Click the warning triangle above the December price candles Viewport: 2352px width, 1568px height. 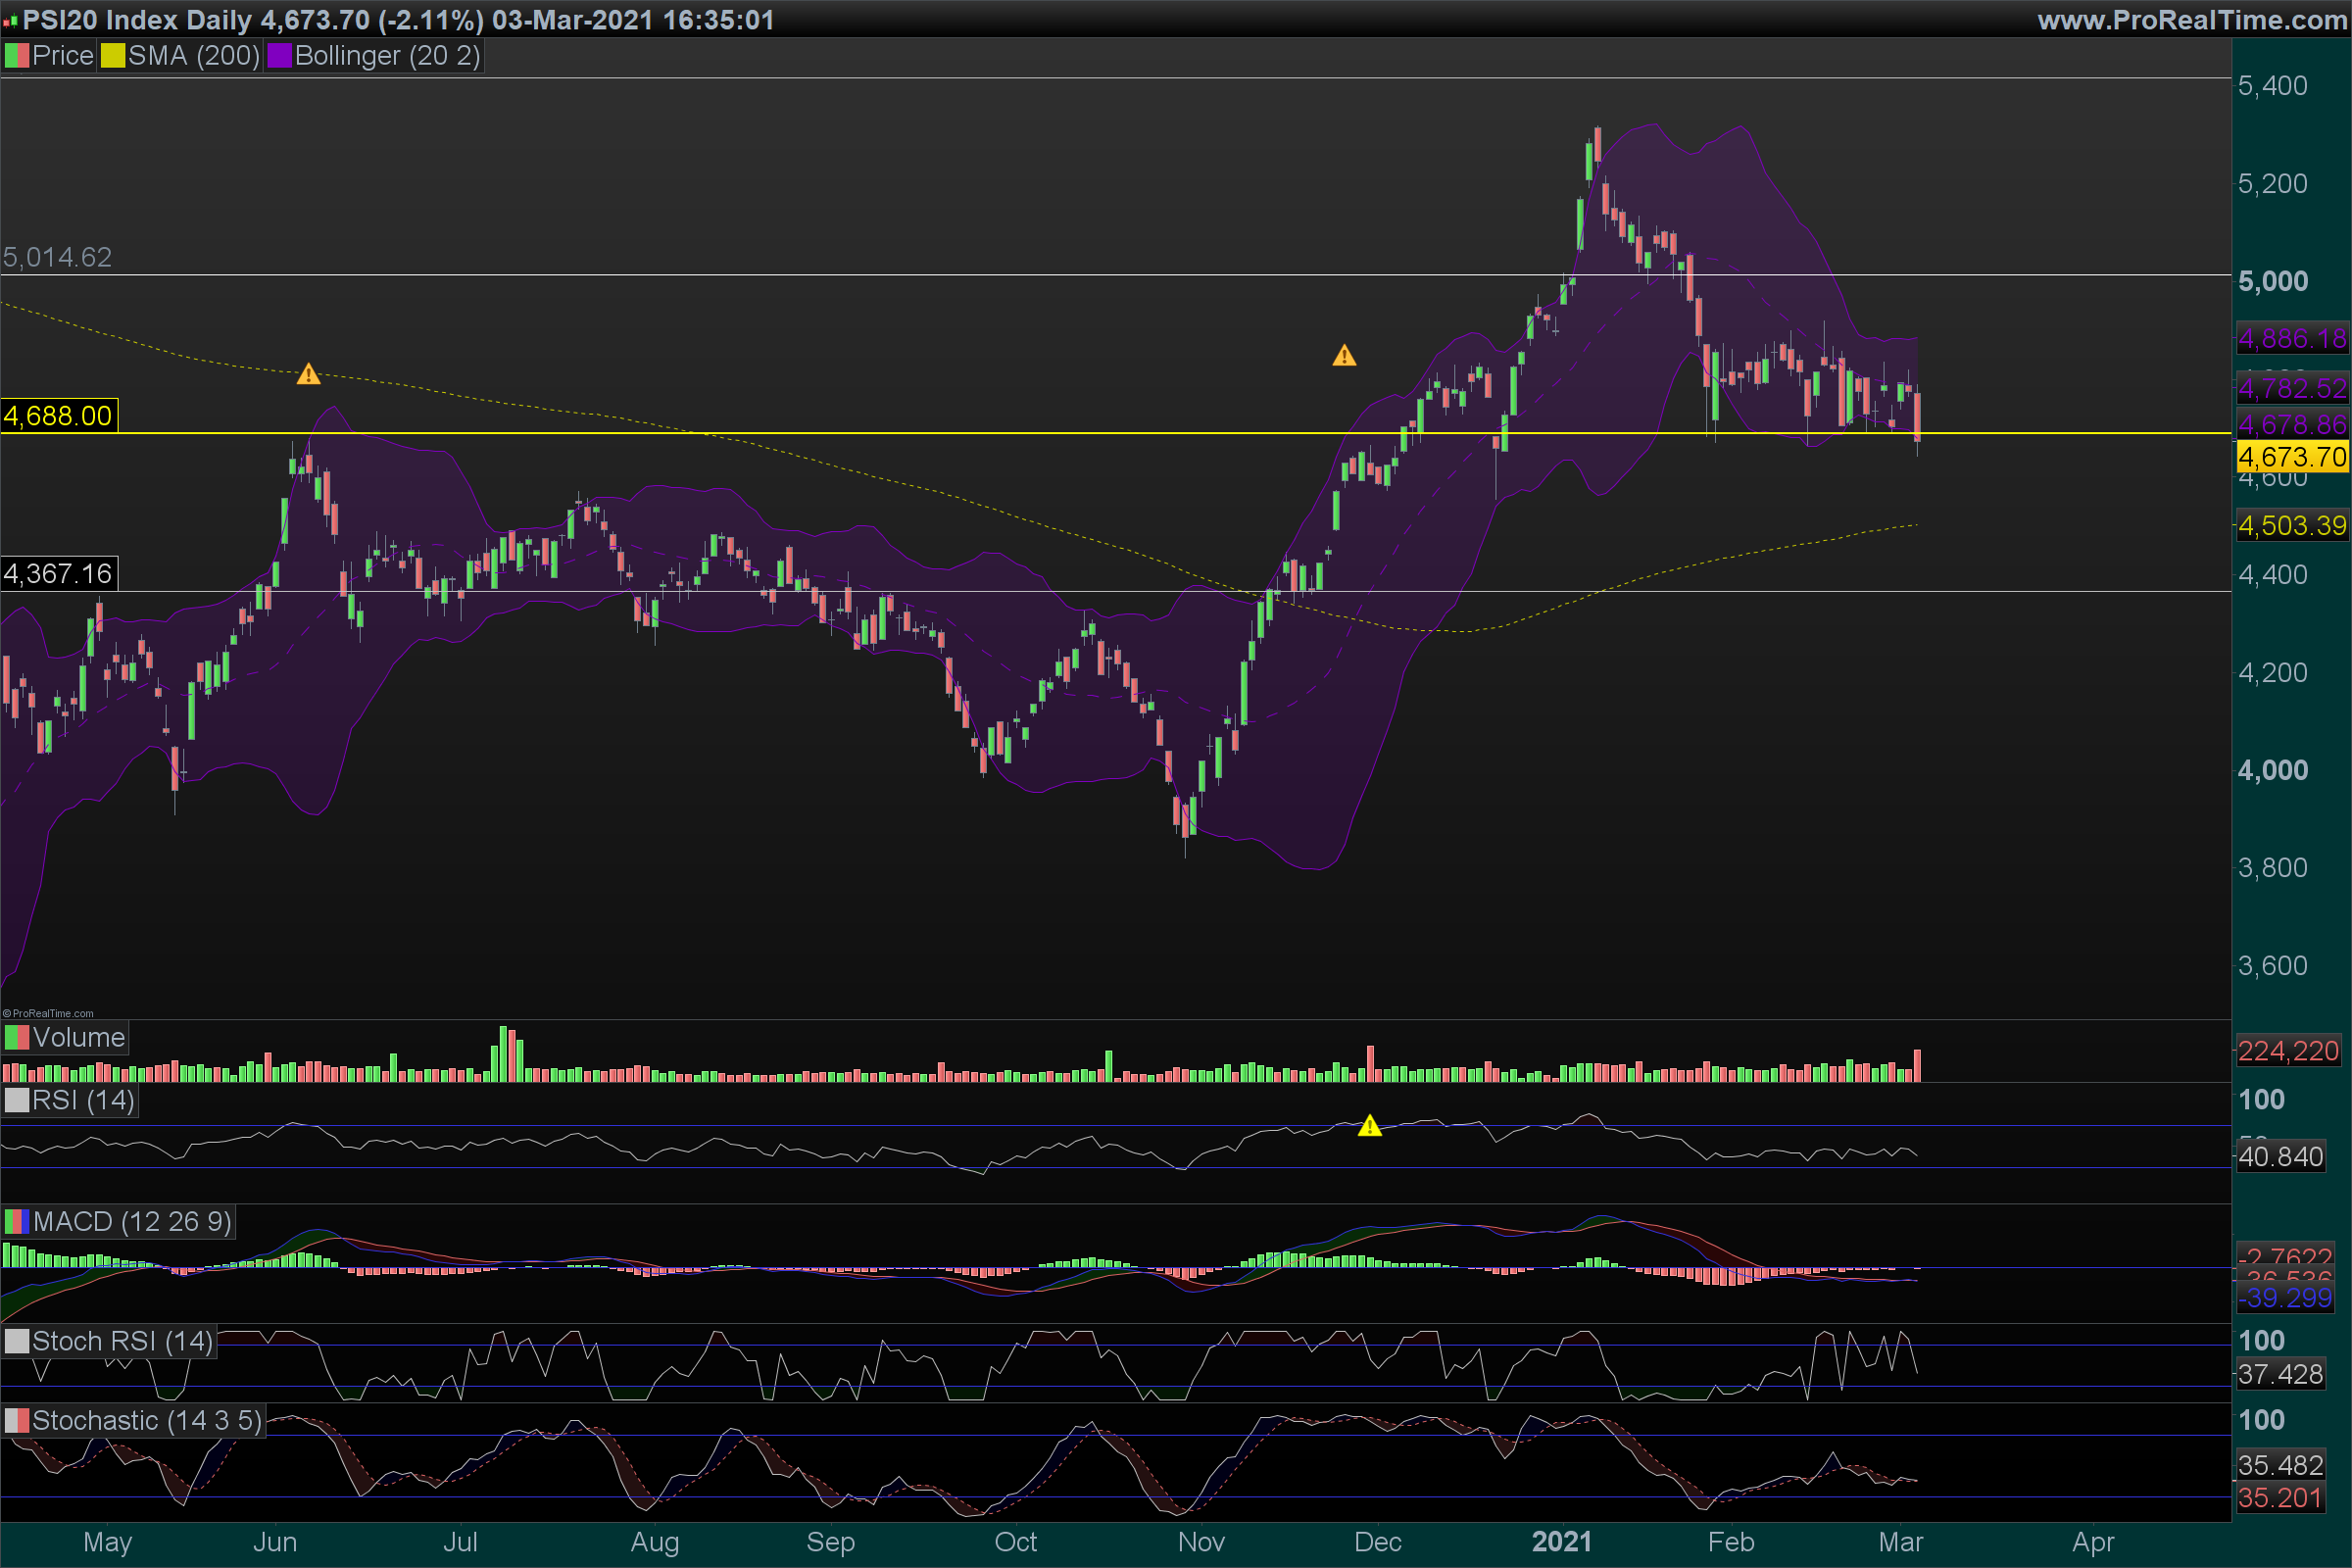click(x=1344, y=356)
